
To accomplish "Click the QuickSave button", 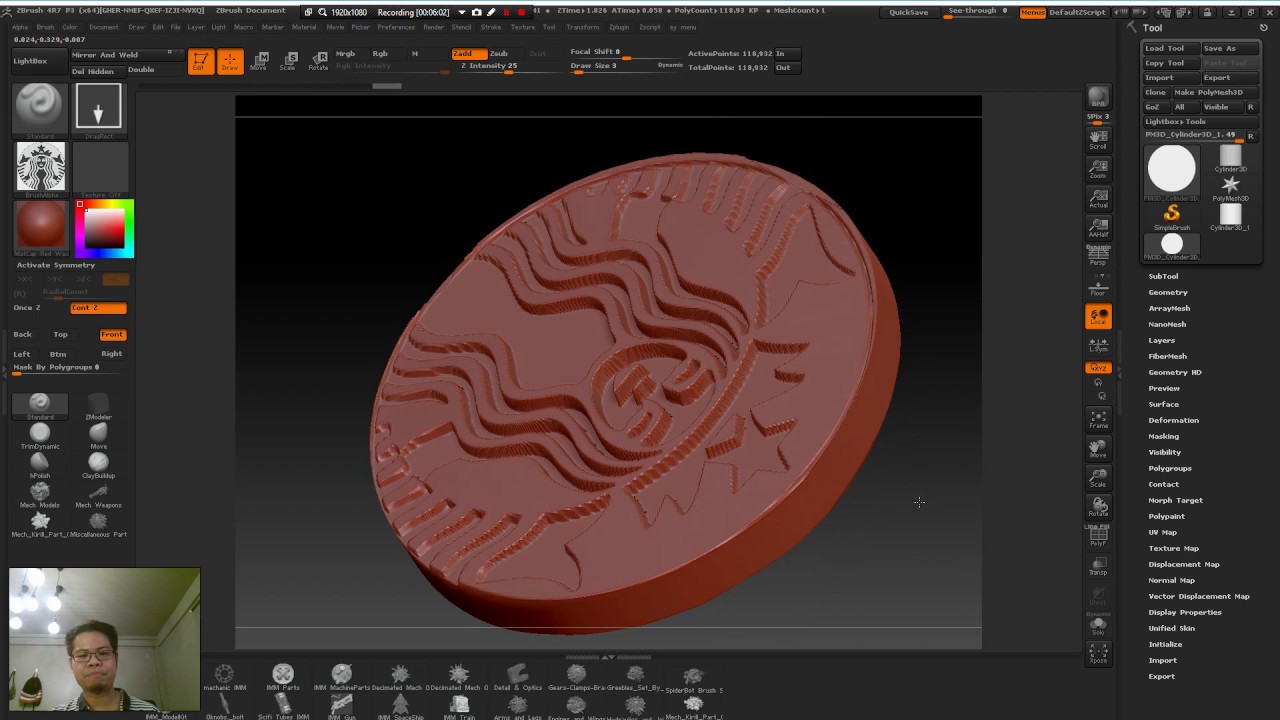I will click(909, 12).
